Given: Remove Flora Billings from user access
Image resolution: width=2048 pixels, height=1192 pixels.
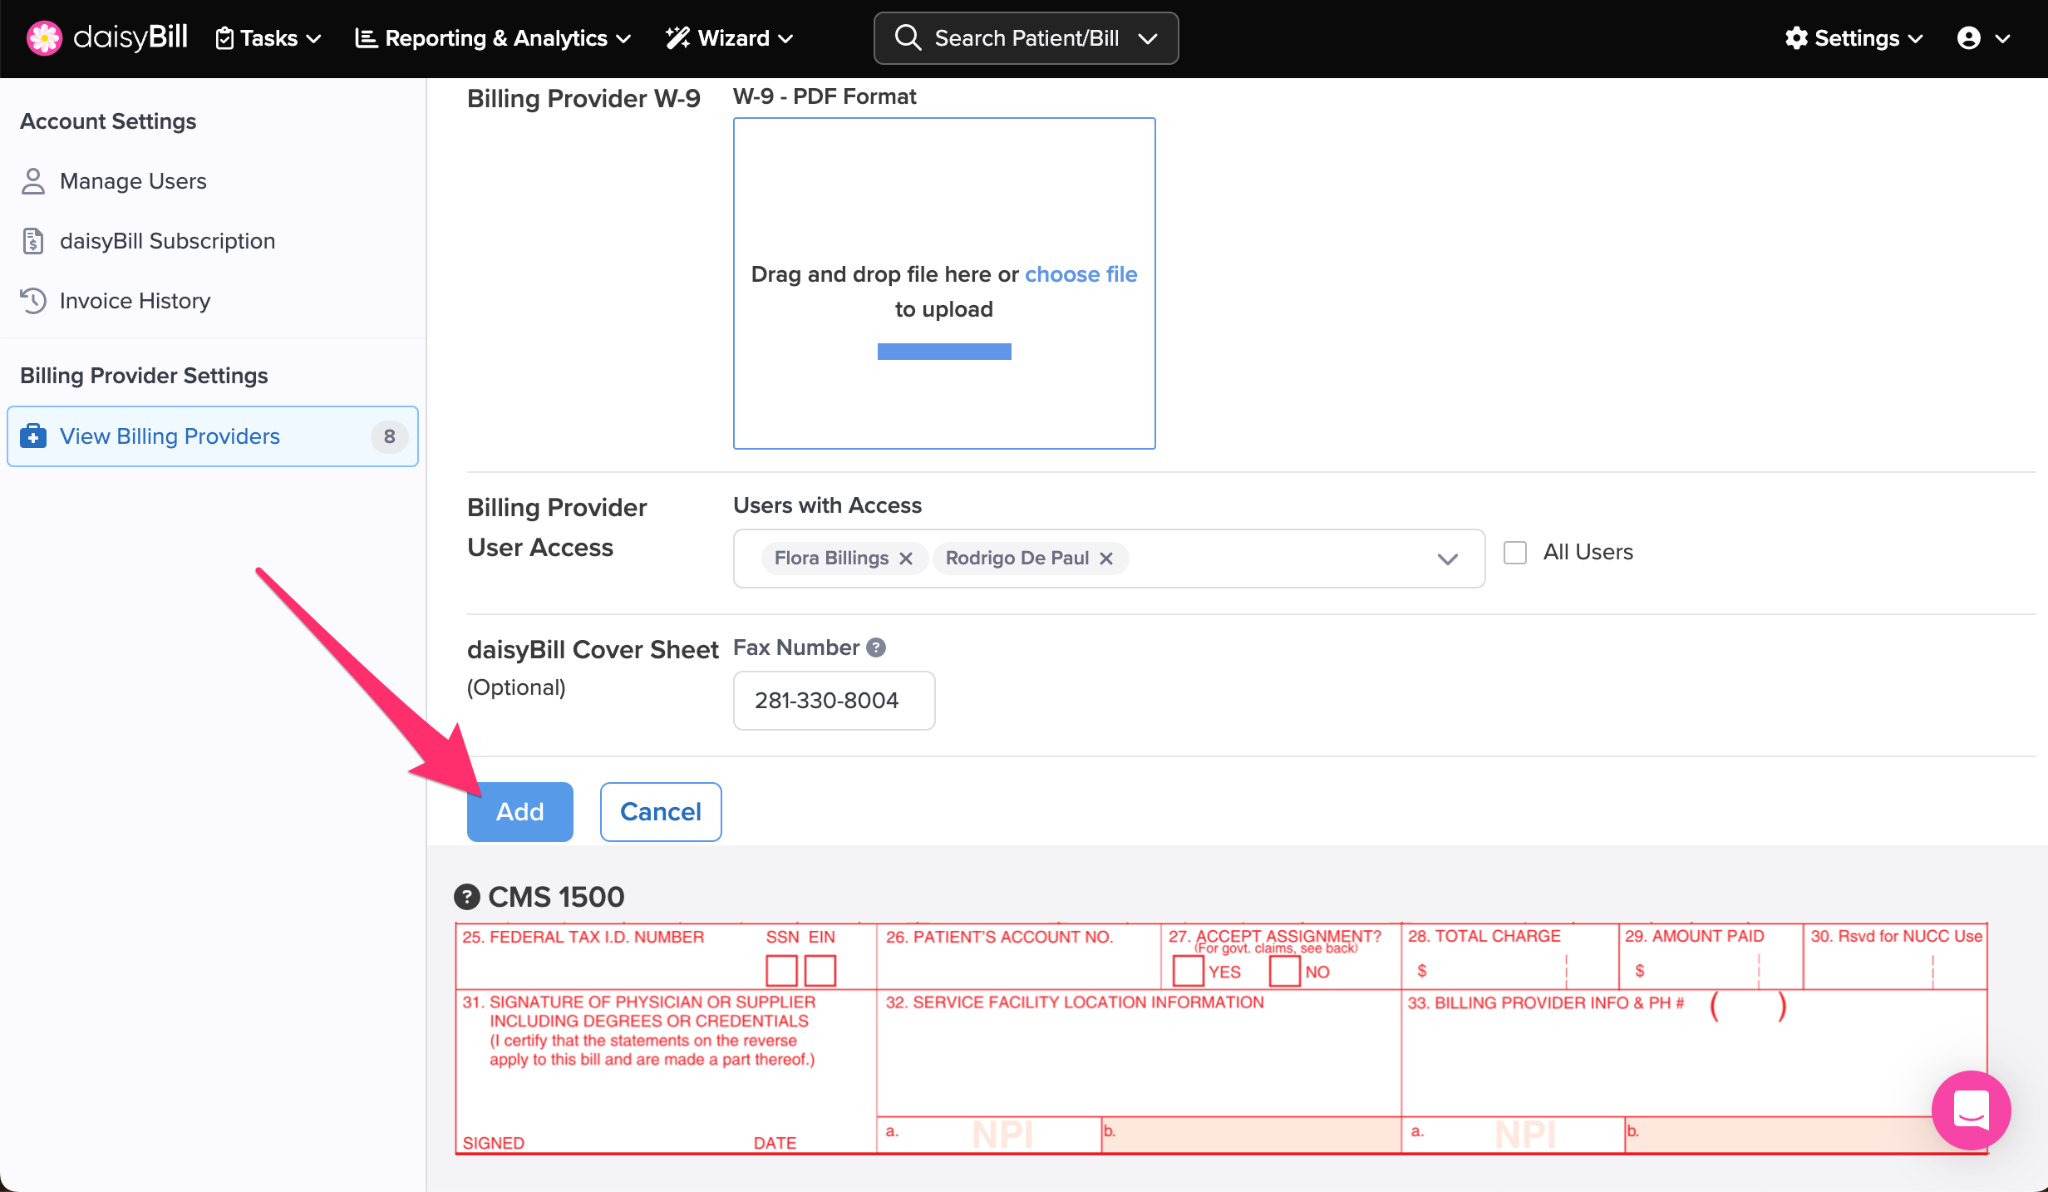Looking at the screenshot, I should pos(906,559).
